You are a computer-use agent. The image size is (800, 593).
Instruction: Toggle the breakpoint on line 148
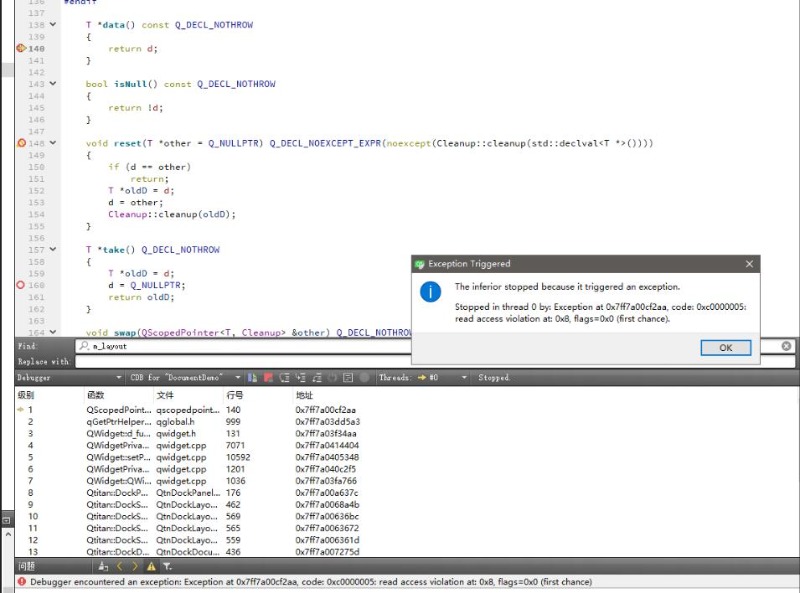(x=21, y=143)
